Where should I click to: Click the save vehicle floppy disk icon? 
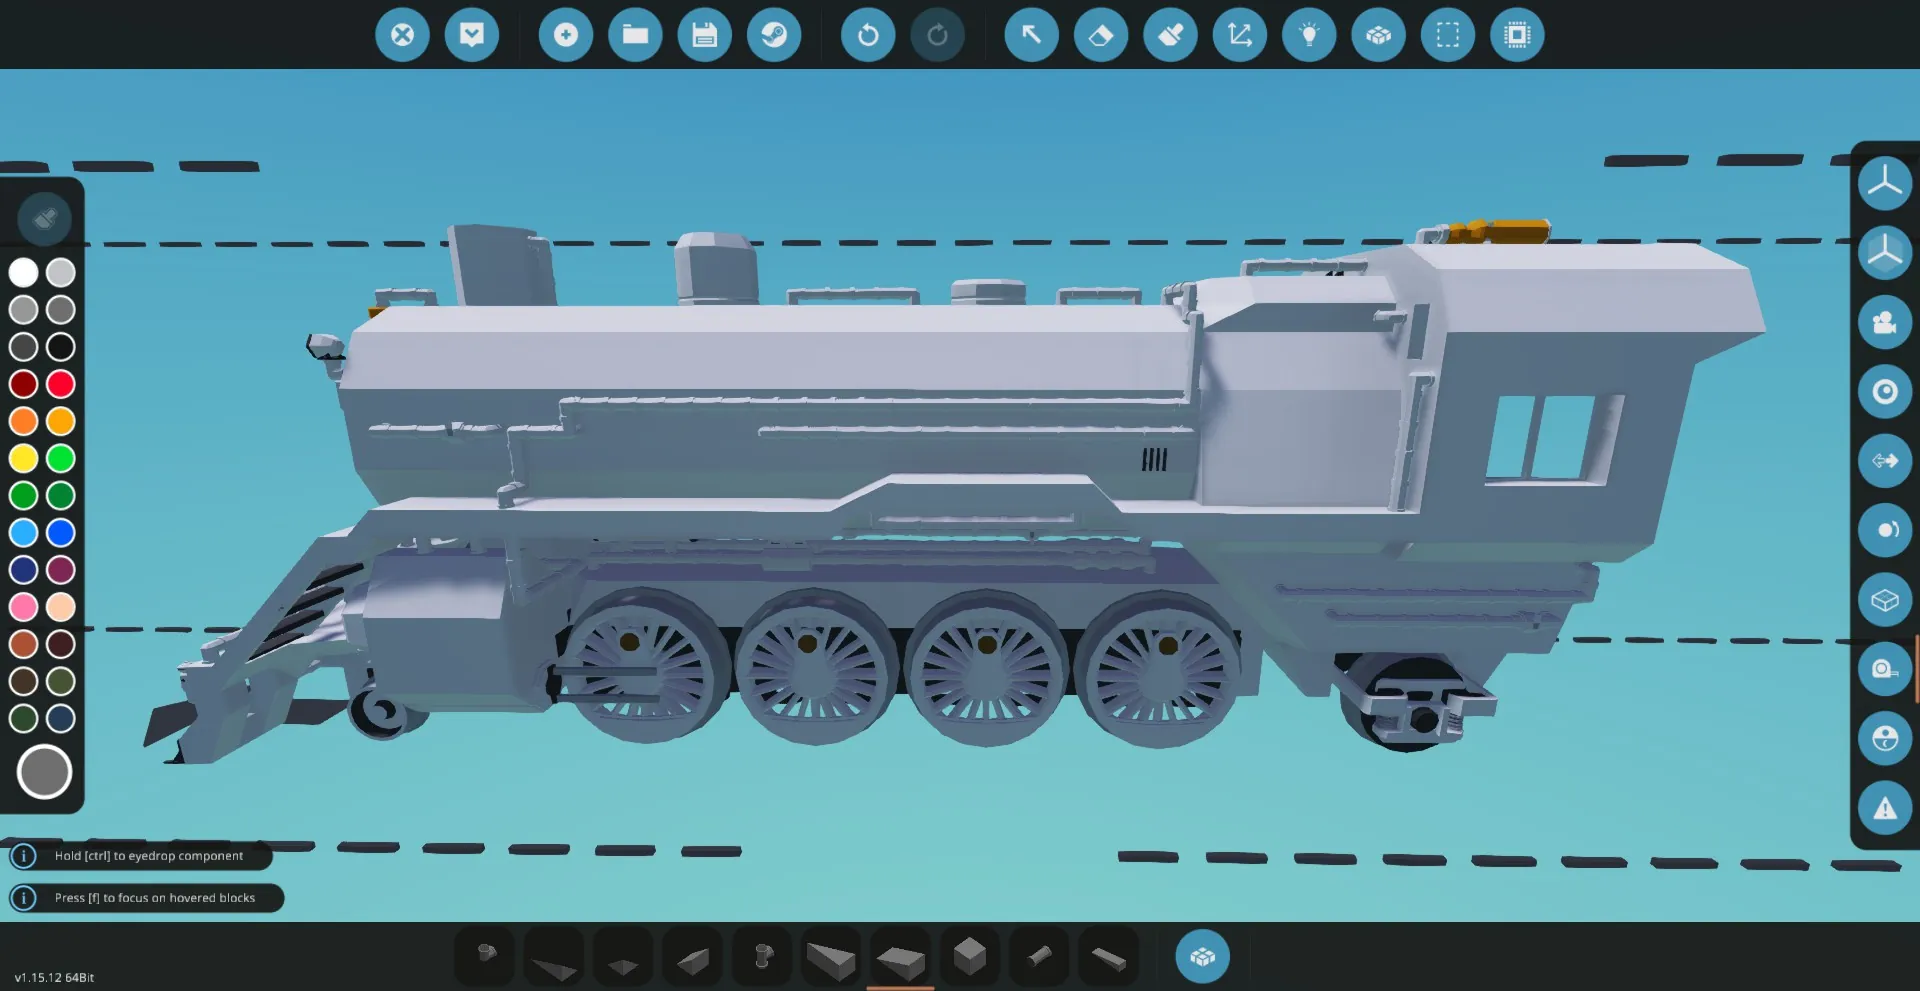[x=704, y=35]
